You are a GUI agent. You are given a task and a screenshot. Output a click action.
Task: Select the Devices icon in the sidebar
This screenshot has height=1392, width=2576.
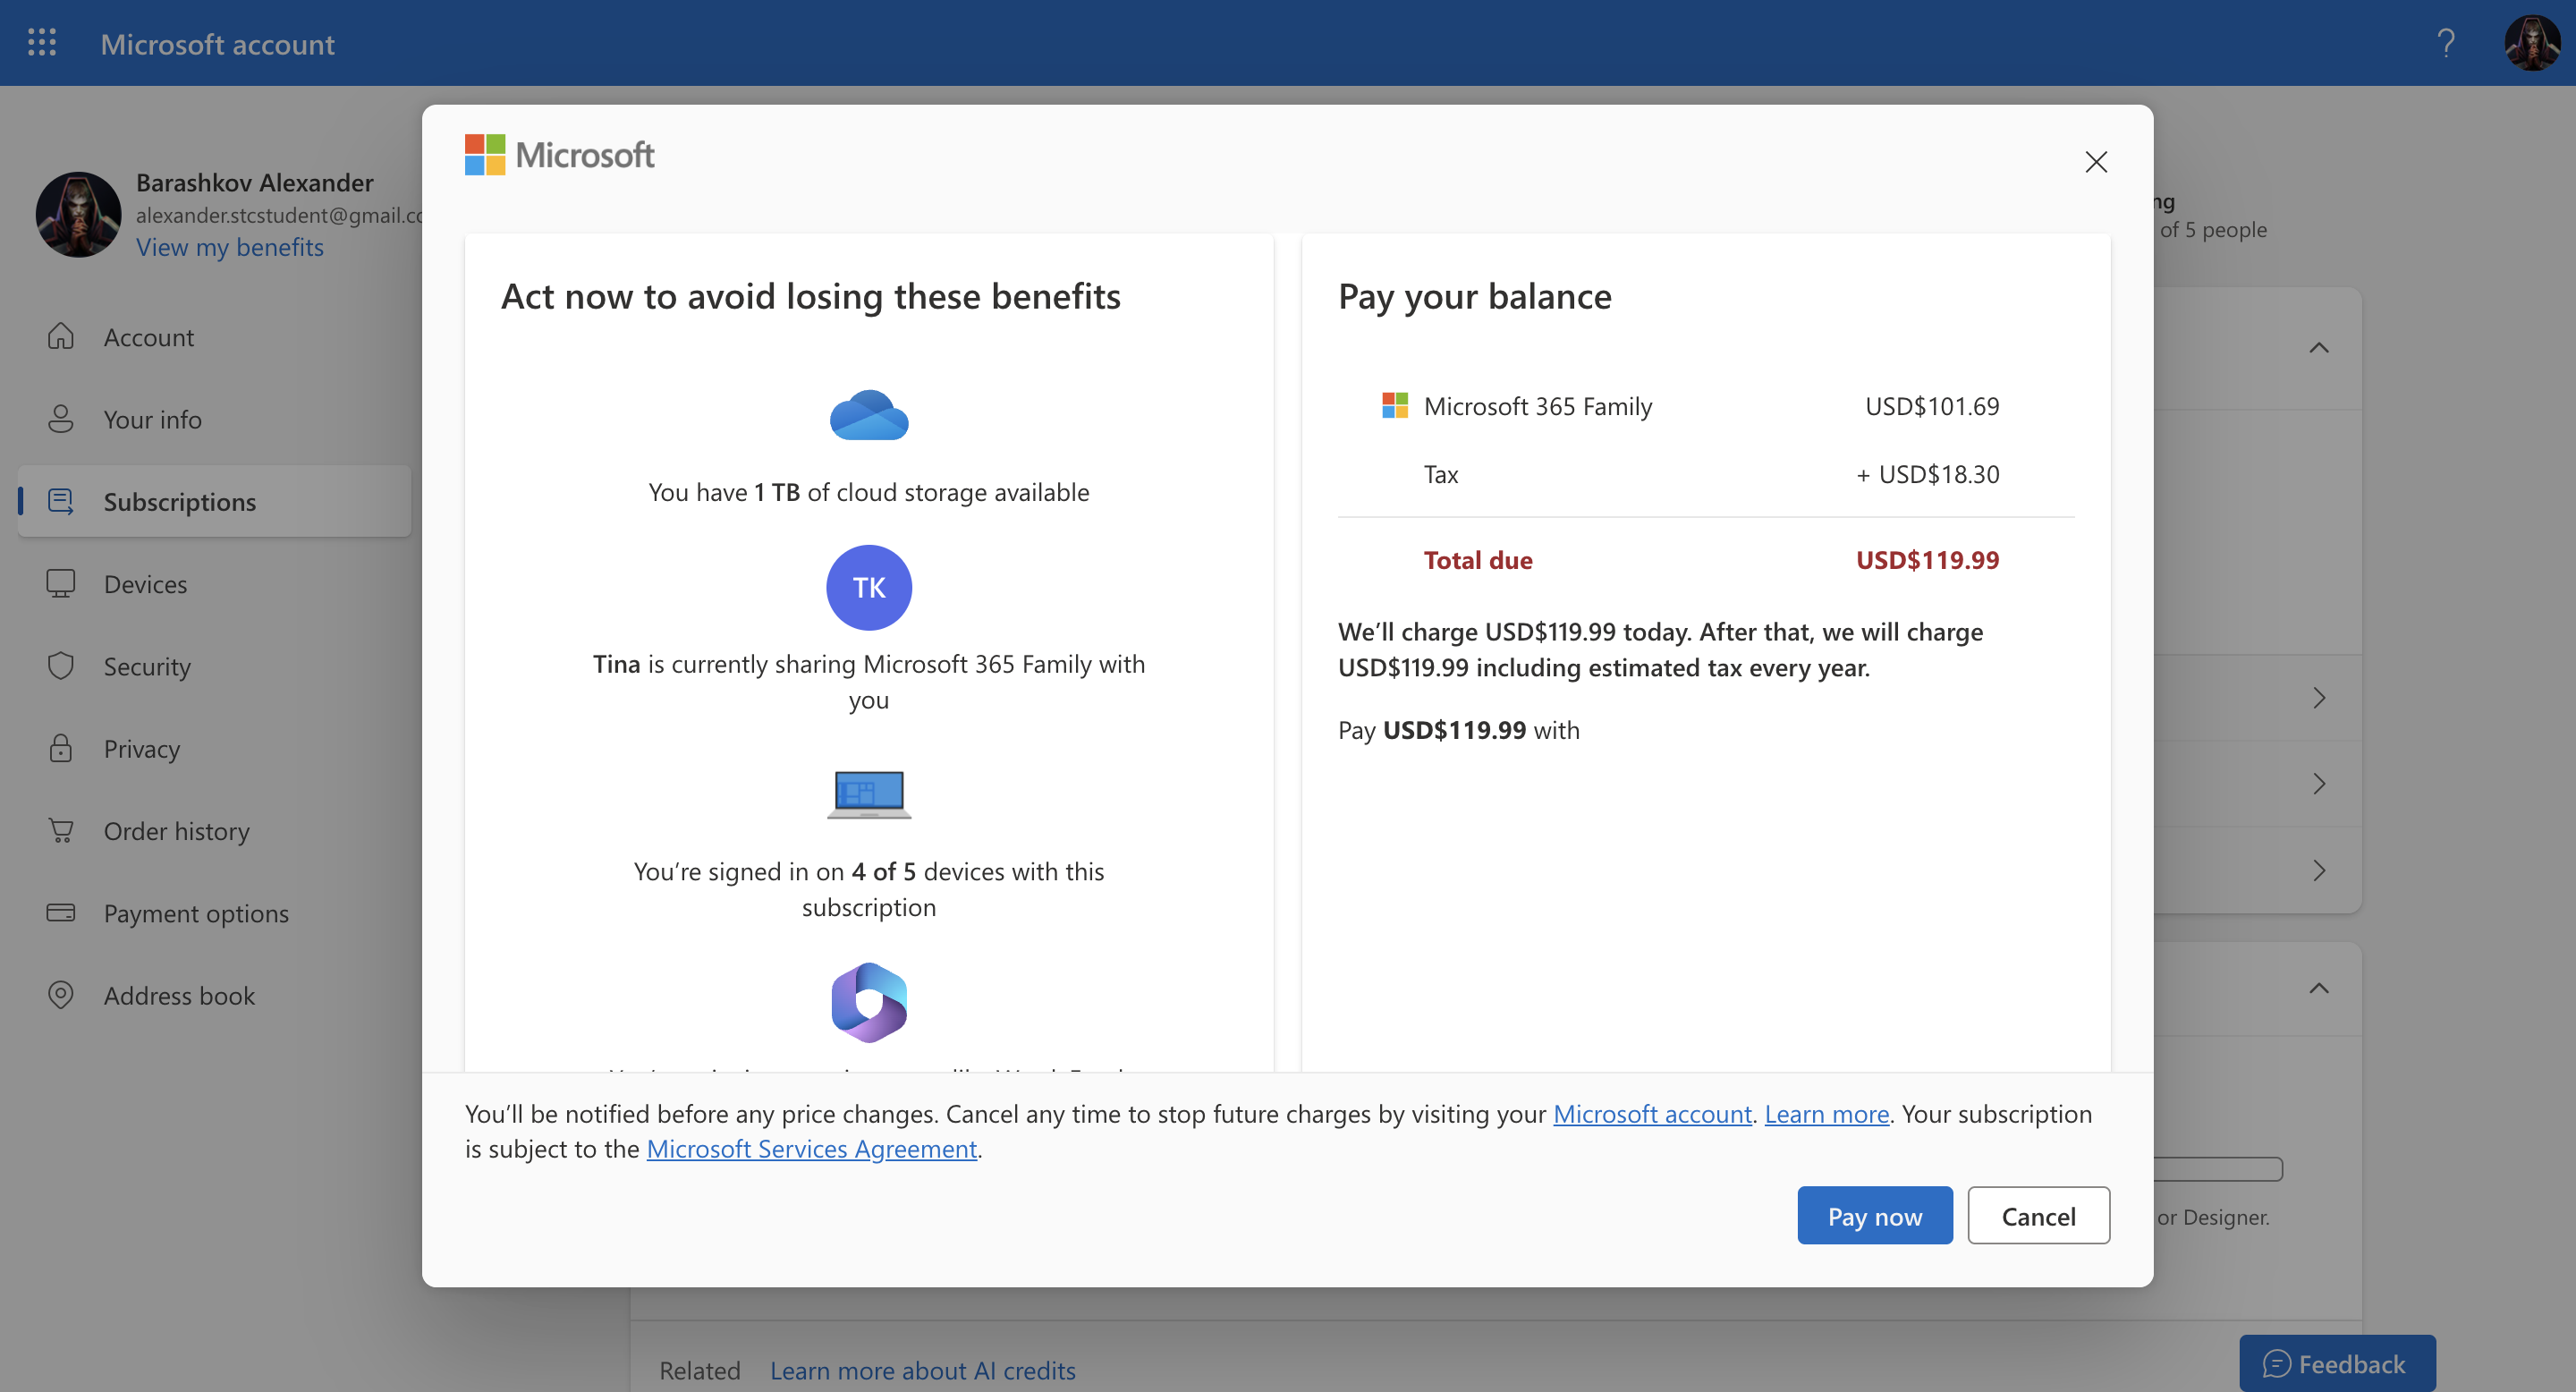[x=61, y=583]
